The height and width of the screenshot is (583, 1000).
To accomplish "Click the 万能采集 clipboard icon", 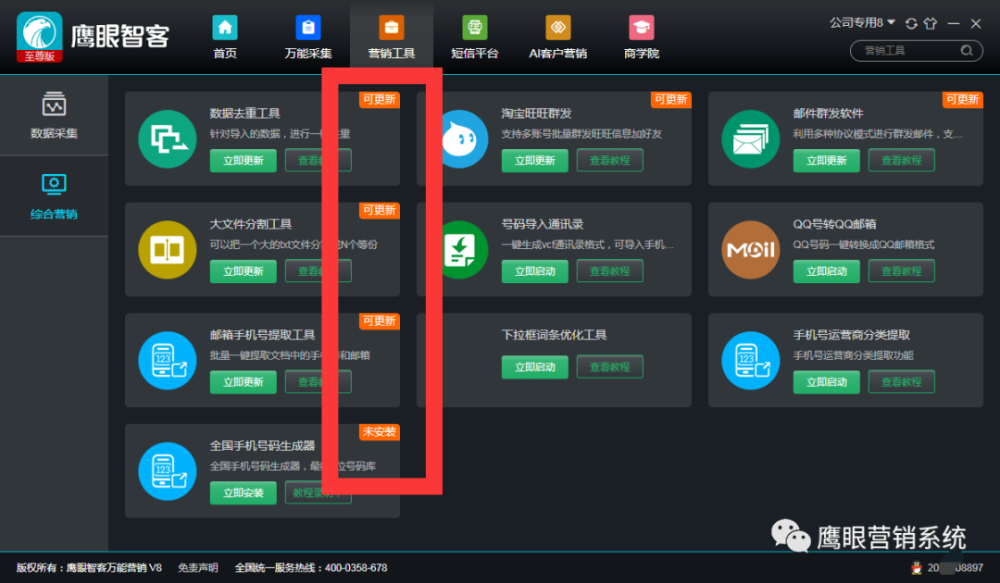I will point(308,27).
